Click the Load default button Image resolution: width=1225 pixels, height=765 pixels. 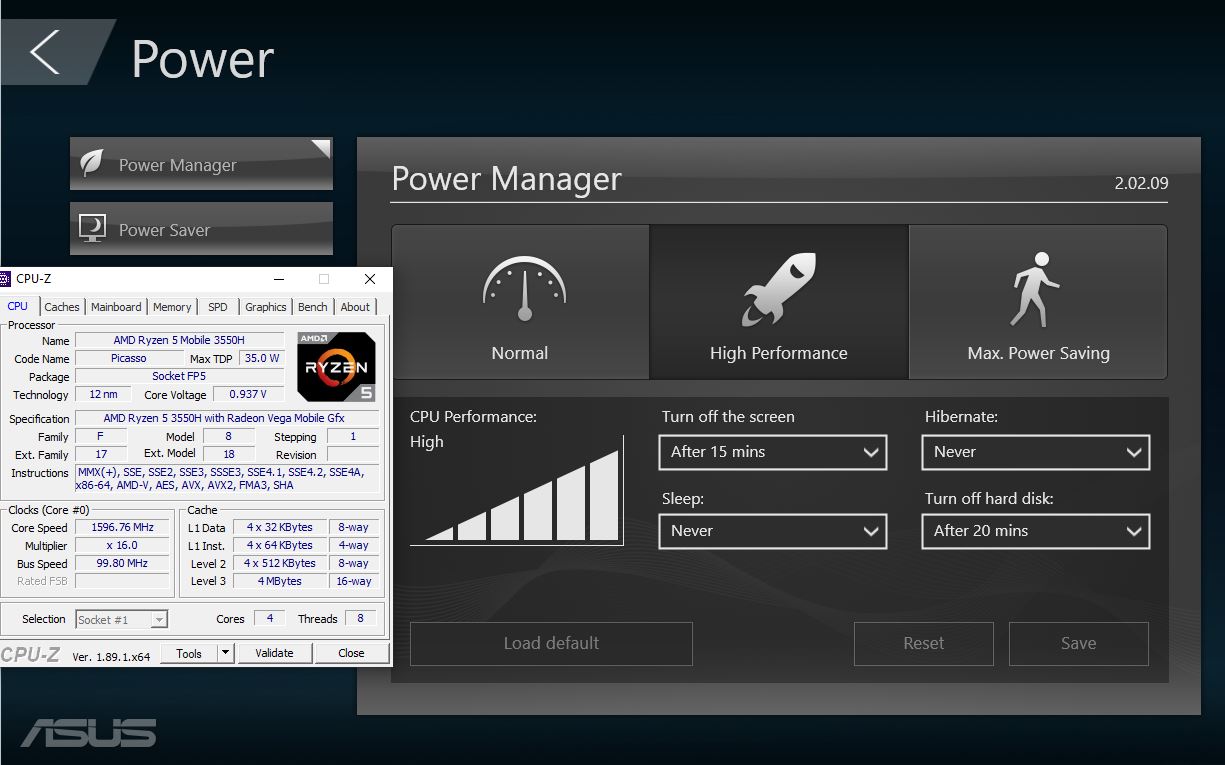click(551, 643)
